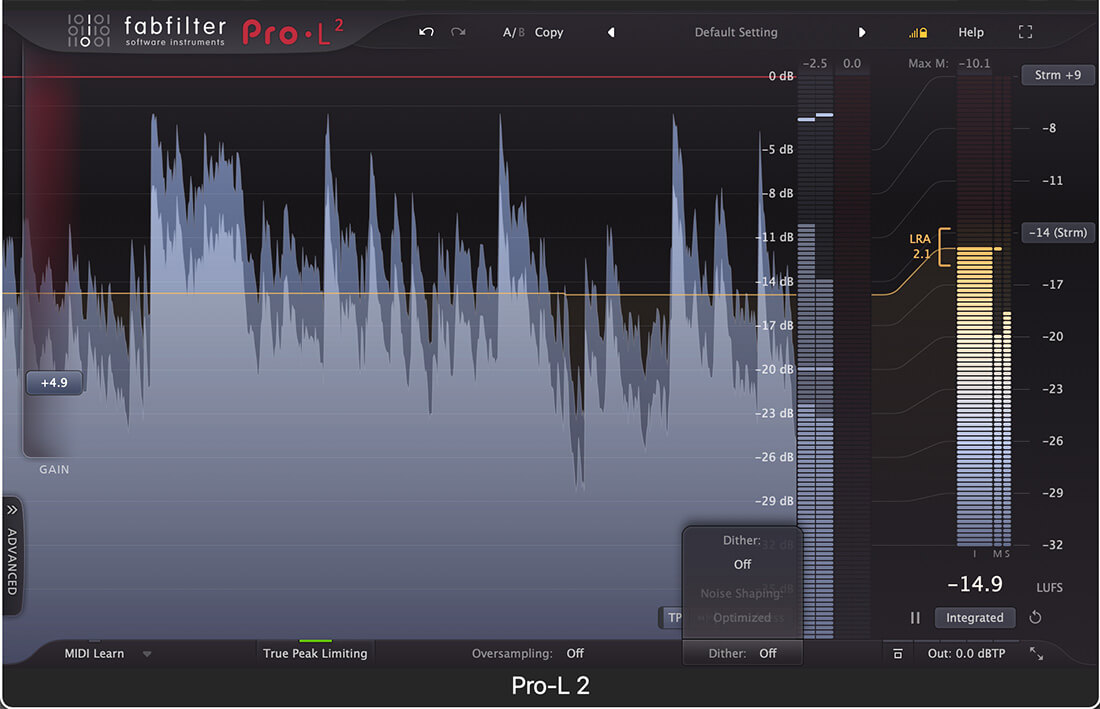This screenshot has width=1100, height=709.
Task: Reset loudness measurement with circular arrow
Action: pos(1035,618)
